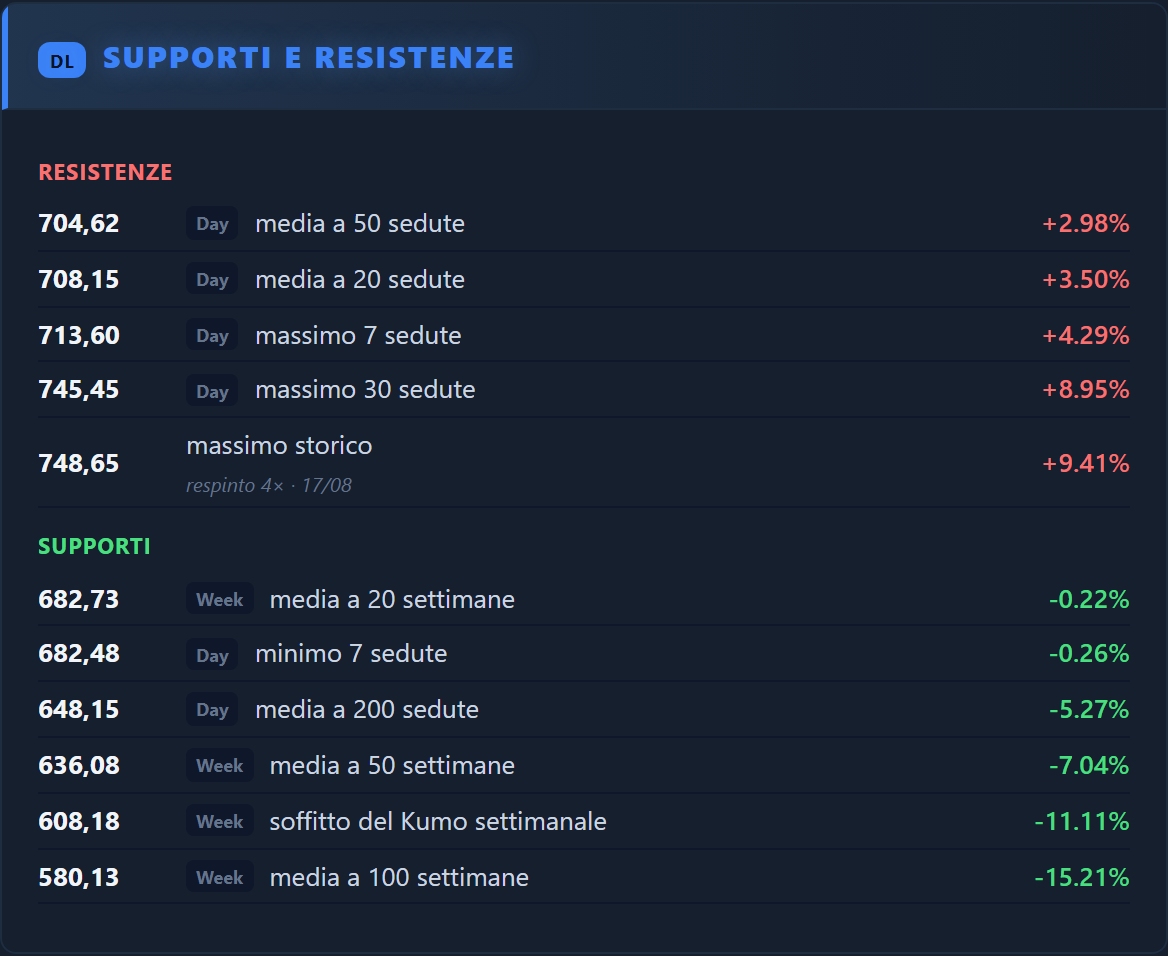Click the Day tag beside massimo 7 sedute

pos(212,335)
